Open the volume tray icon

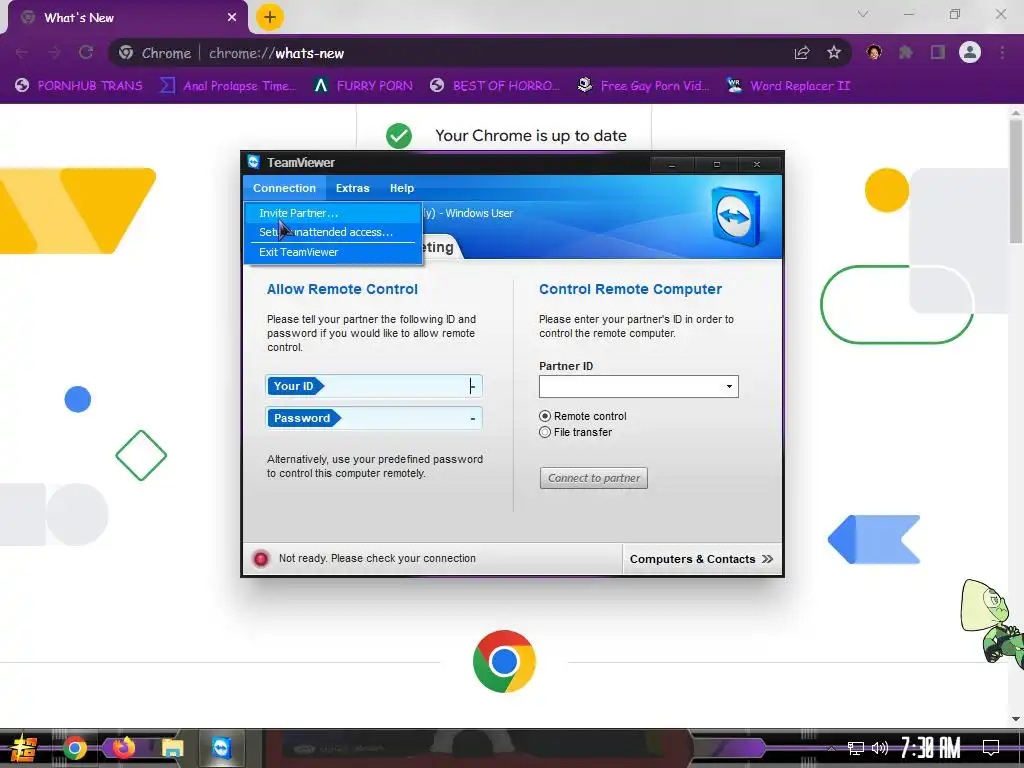880,748
